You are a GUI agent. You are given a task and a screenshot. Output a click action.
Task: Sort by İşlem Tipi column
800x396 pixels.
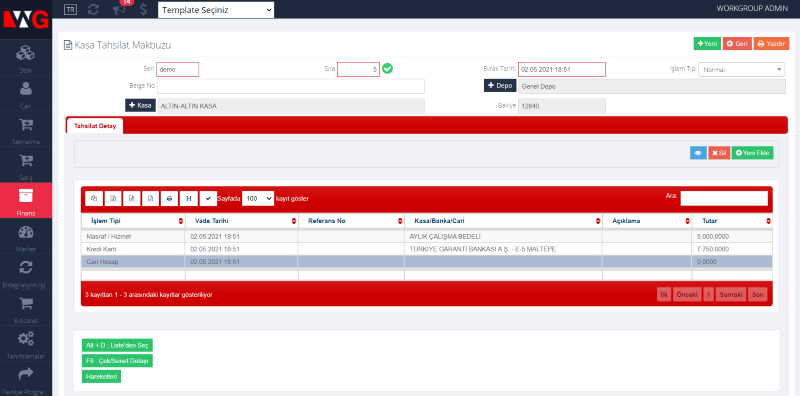coord(133,221)
